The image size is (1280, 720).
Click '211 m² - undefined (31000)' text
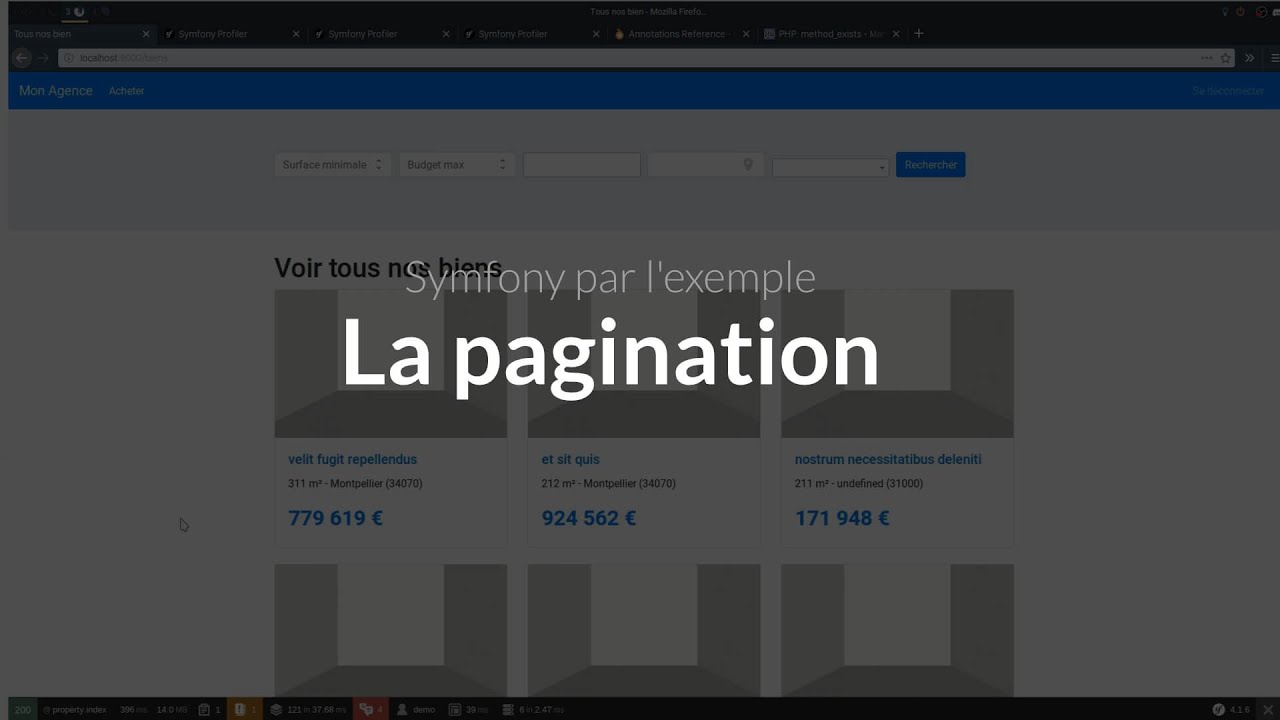(859, 484)
